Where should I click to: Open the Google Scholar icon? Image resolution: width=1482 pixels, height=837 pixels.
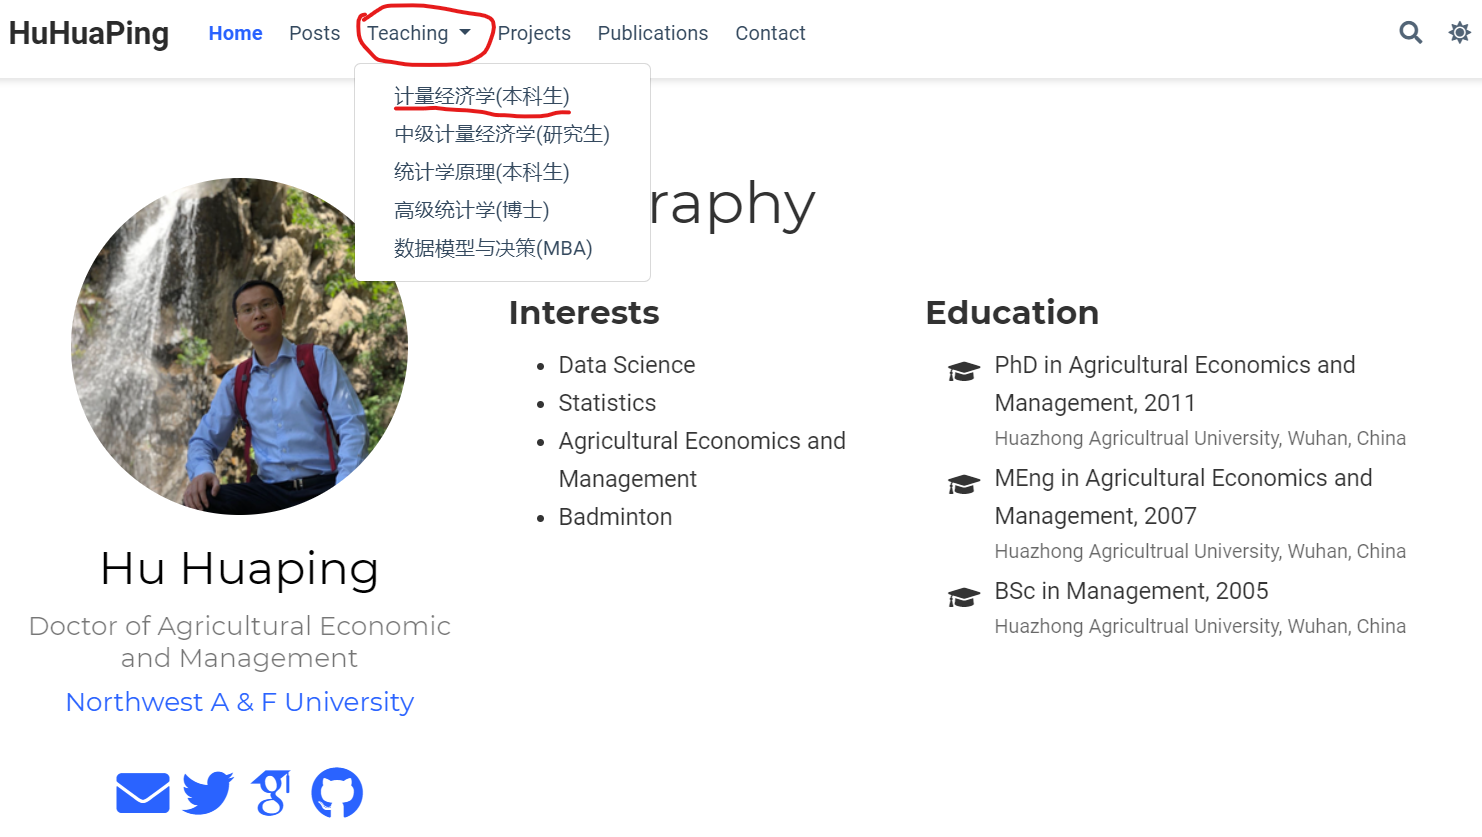point(271,793)
